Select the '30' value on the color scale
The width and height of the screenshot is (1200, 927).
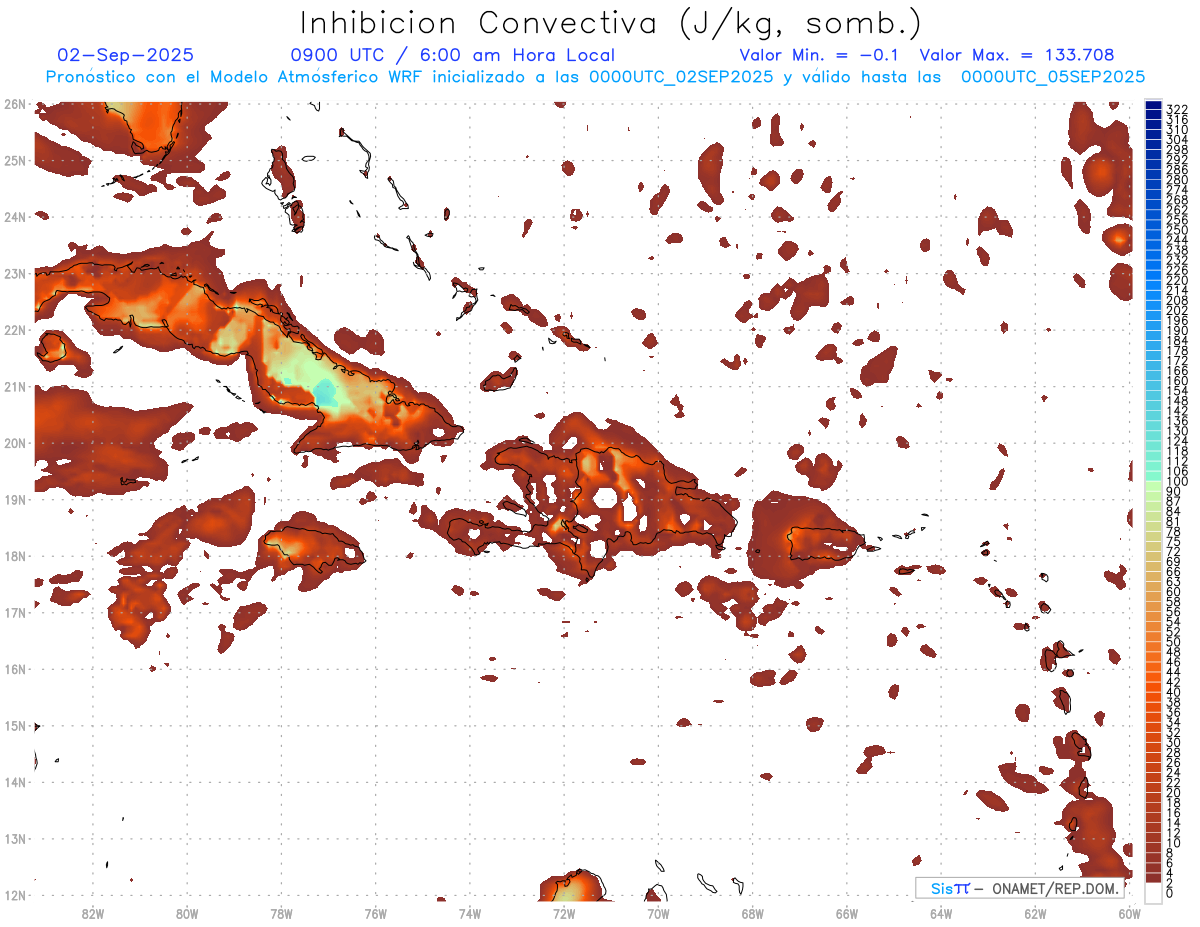(x=1174, y=741)
